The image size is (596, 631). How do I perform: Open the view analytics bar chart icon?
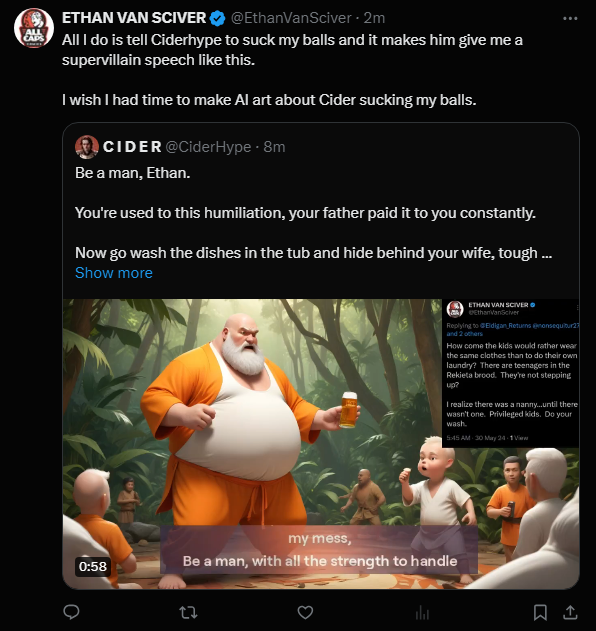(x=422, y=613)
